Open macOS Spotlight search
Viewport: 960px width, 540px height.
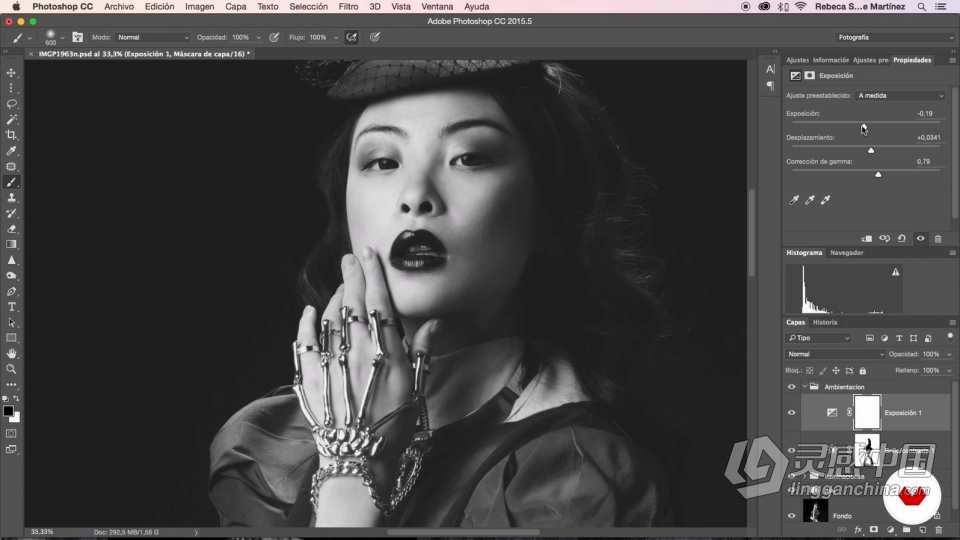coord(921,7)
